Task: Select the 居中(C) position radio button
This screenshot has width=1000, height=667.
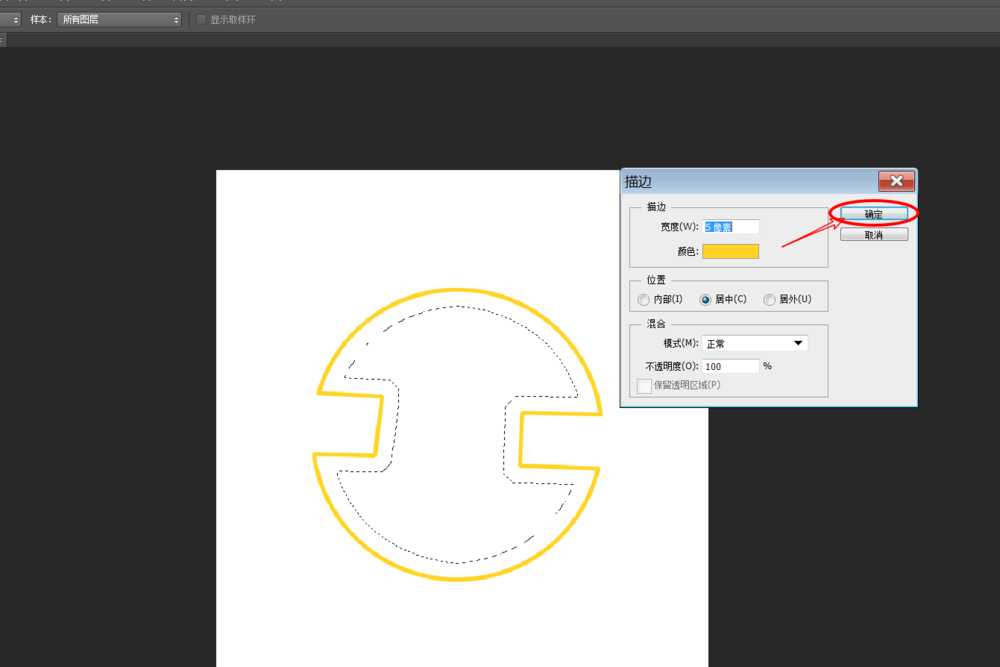Action: coord(706,299)
